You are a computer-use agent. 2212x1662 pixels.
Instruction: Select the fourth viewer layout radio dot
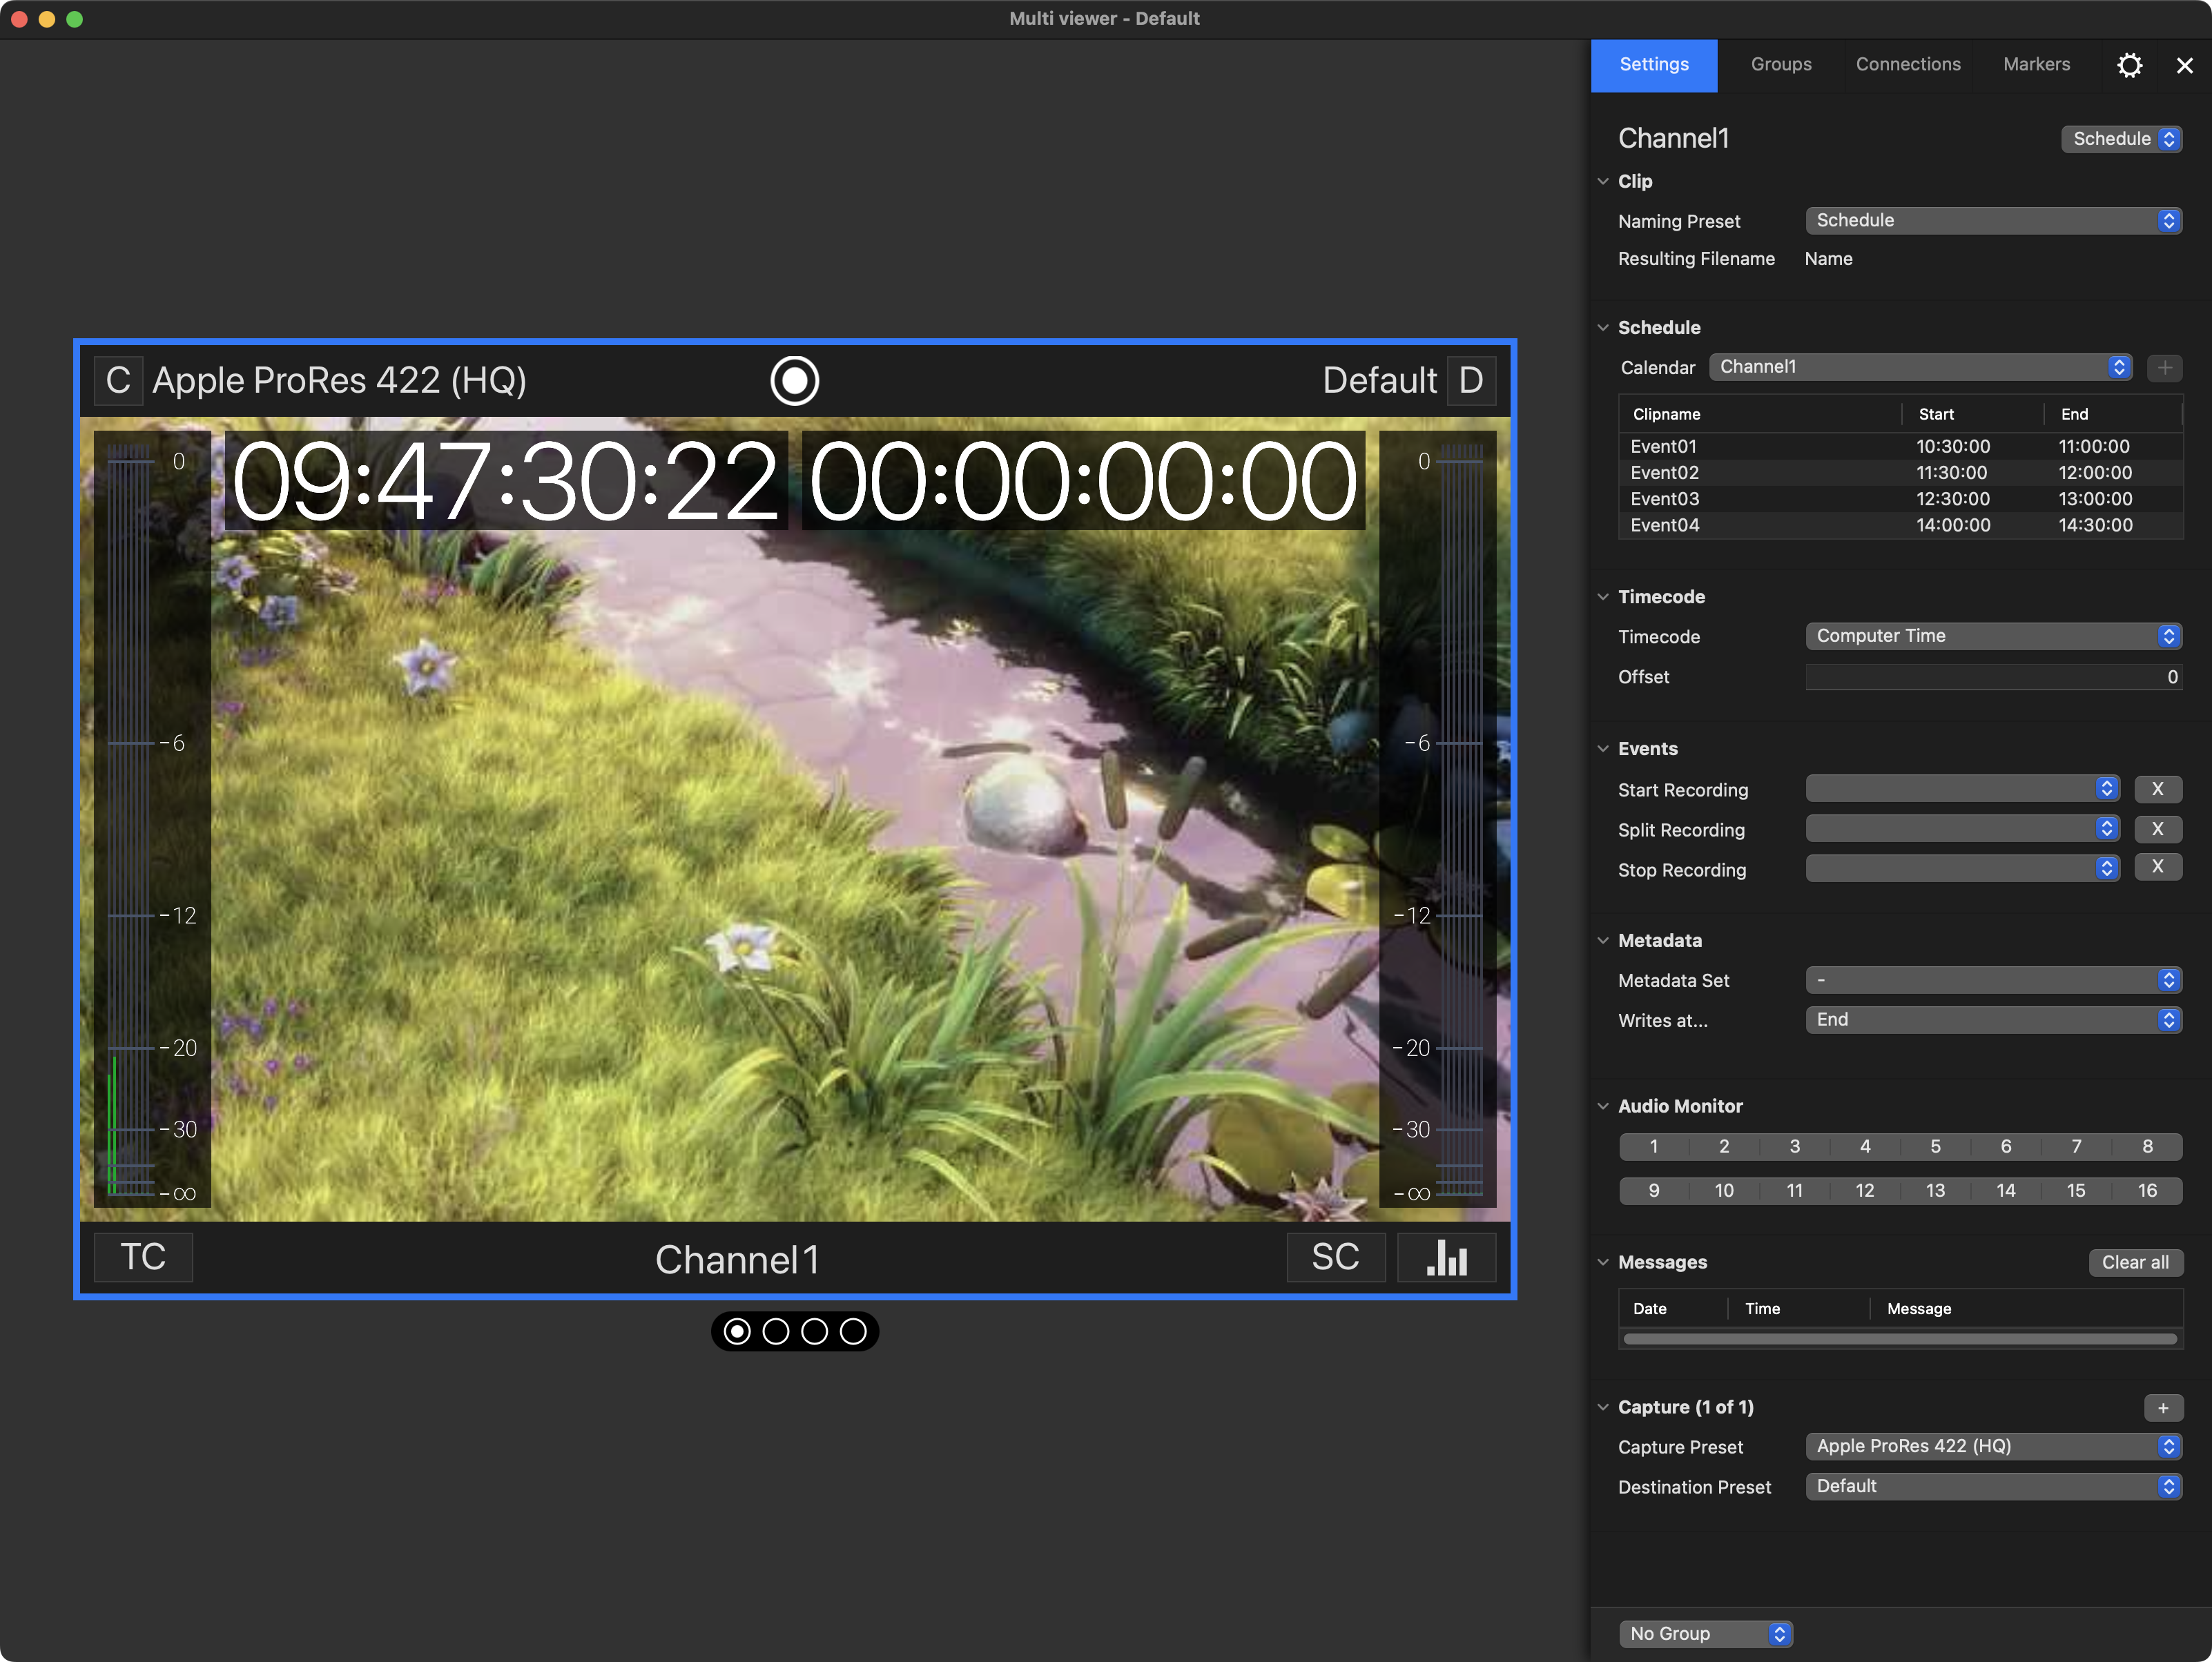853,1331
